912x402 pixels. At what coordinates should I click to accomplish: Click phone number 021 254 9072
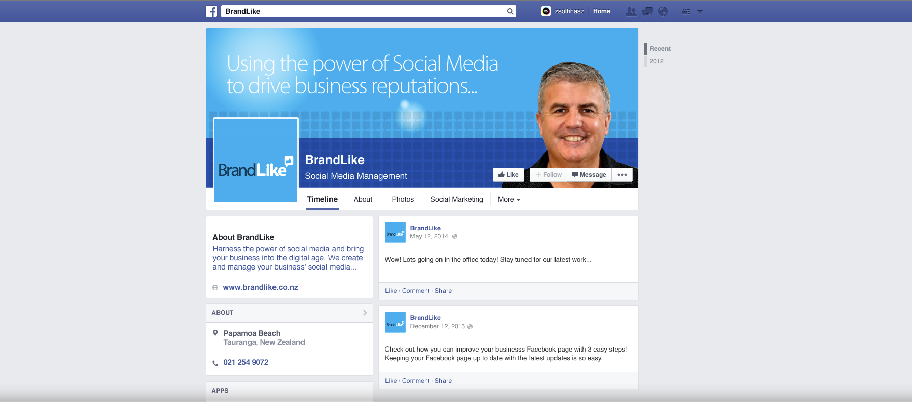click(246, 362)
